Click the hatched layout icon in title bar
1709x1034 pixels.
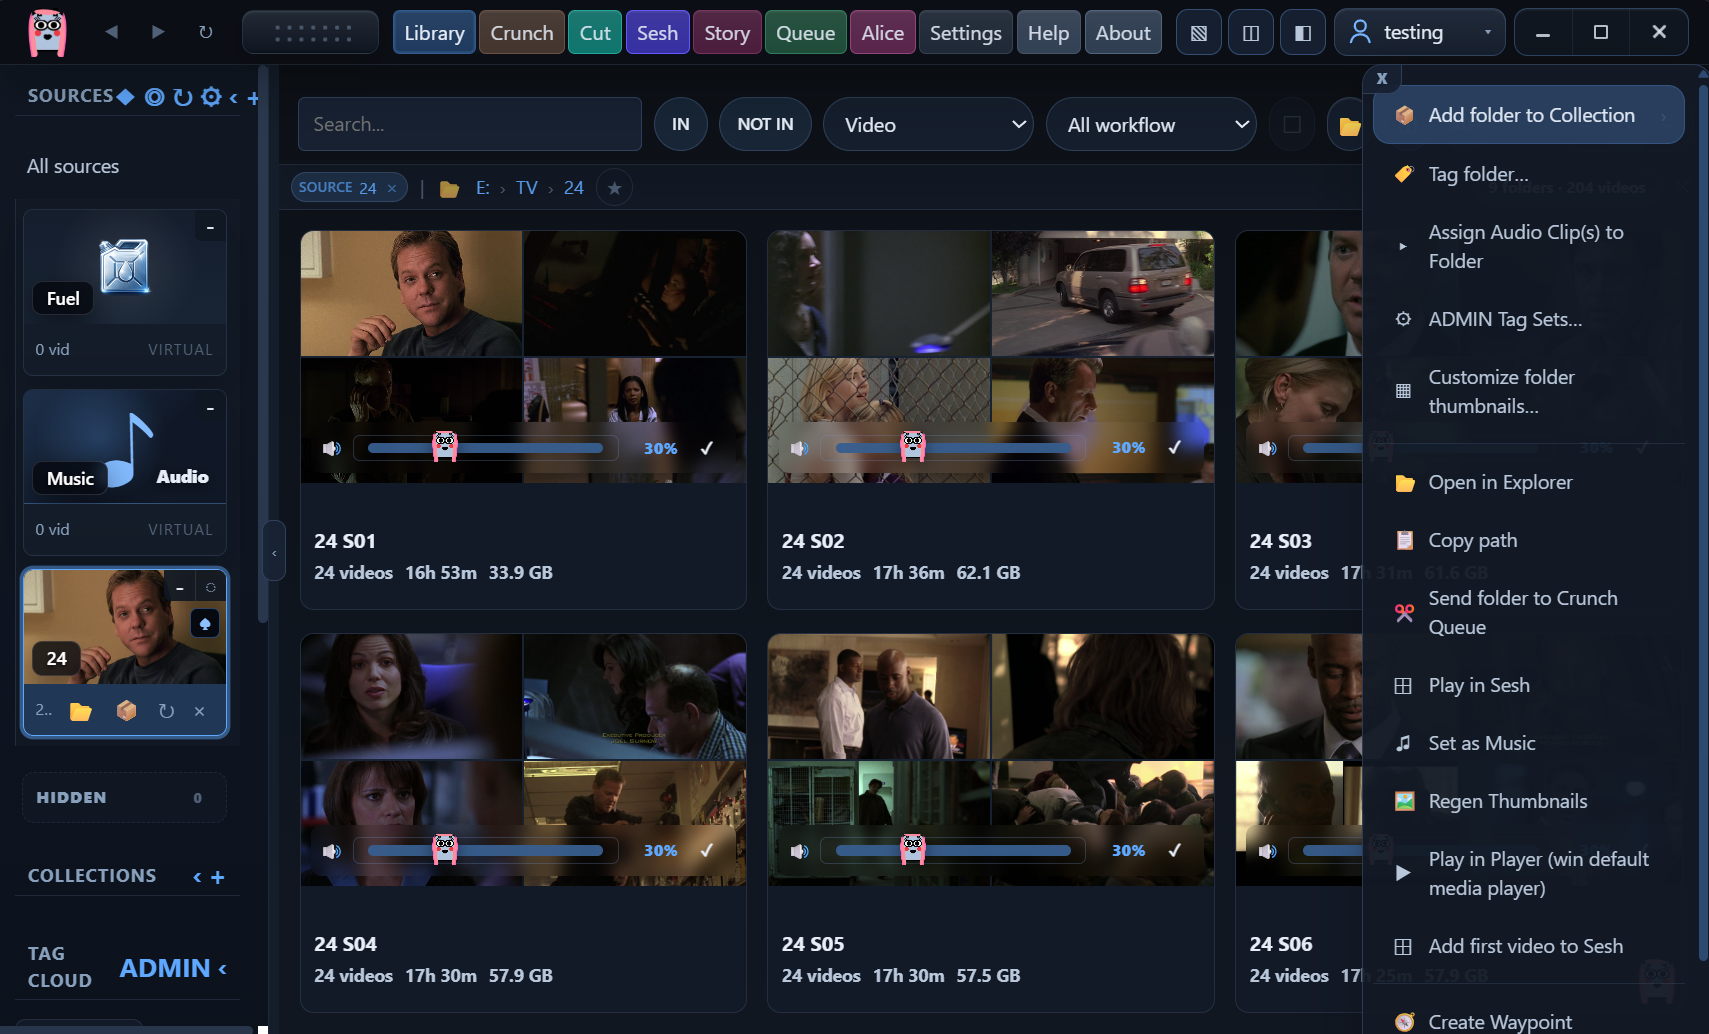[x=1198, y=33]
